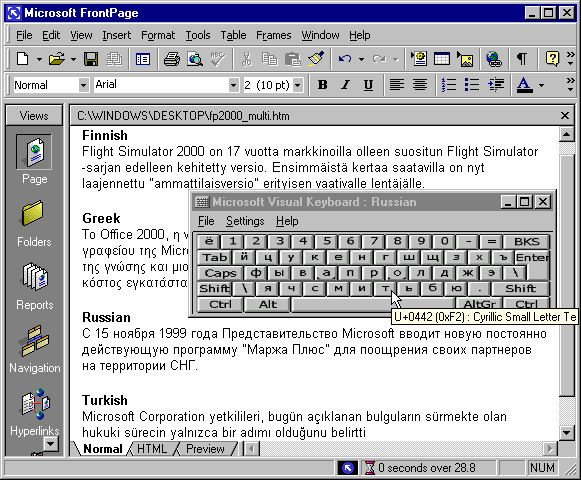
Task: Click the Print toolbar icon
Action: [172, 59]
